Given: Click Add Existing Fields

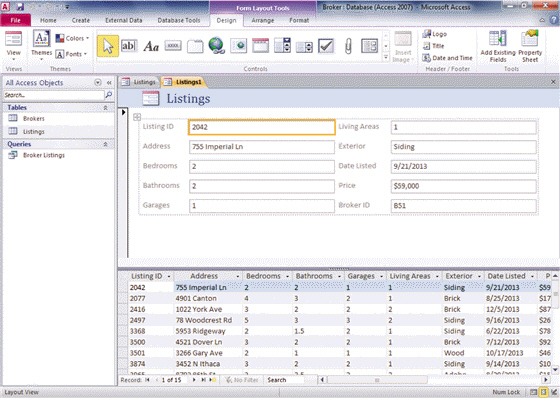Looking at the screenshot, I should coord(498,46).
